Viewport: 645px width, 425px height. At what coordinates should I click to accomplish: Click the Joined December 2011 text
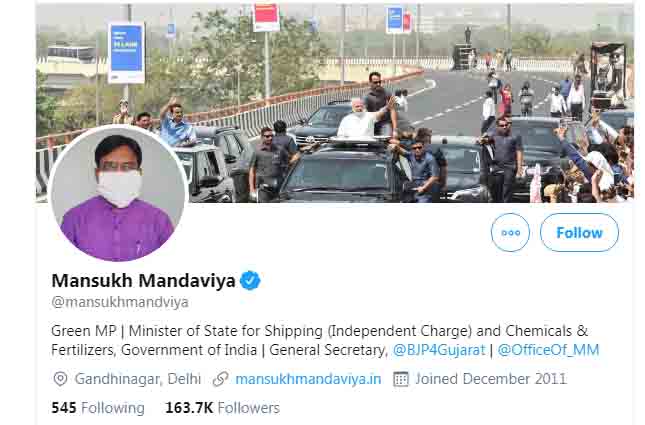[491, 379]
